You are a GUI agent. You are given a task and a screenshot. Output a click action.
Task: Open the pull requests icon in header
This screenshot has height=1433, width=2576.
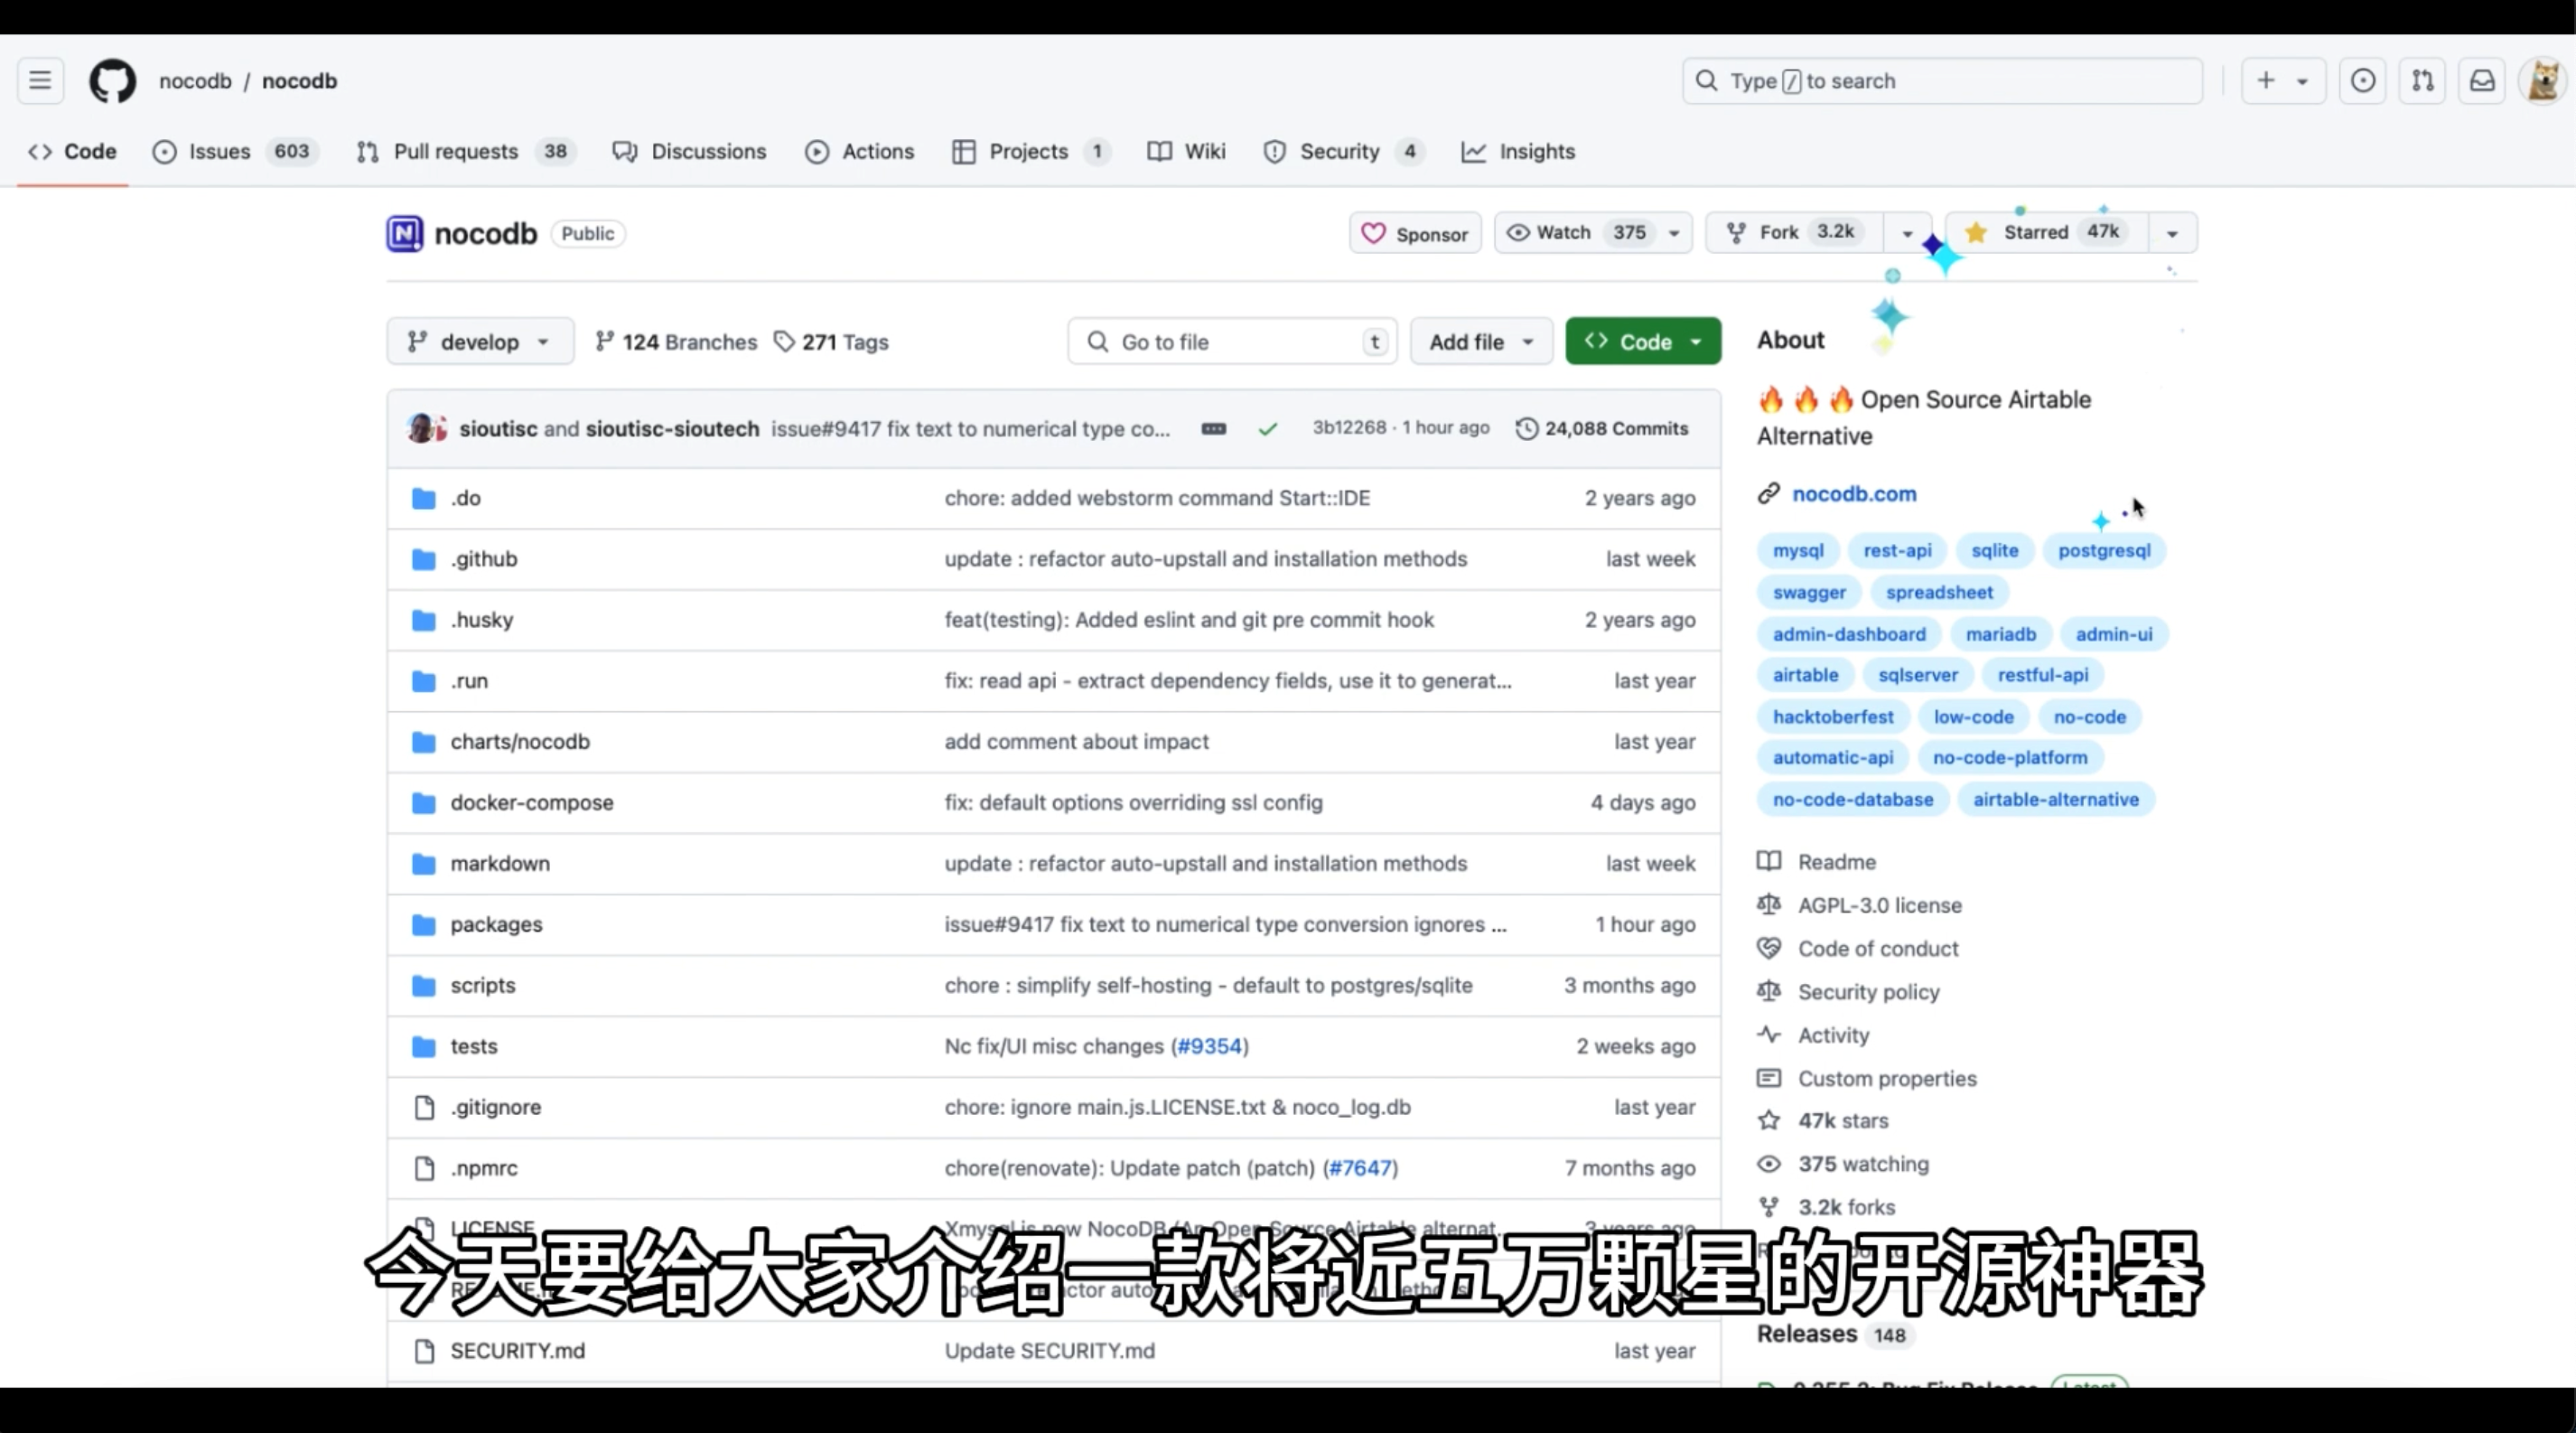click(x=2422, y=81)
